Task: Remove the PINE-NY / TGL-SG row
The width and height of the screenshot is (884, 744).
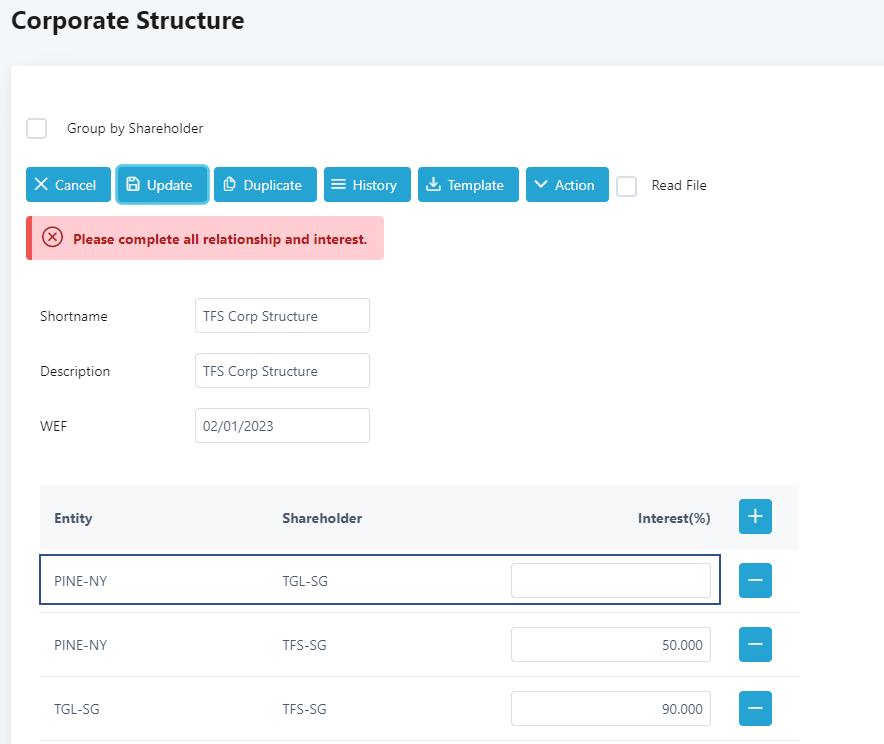Action: pyautogui.click(x=755, y=581)
